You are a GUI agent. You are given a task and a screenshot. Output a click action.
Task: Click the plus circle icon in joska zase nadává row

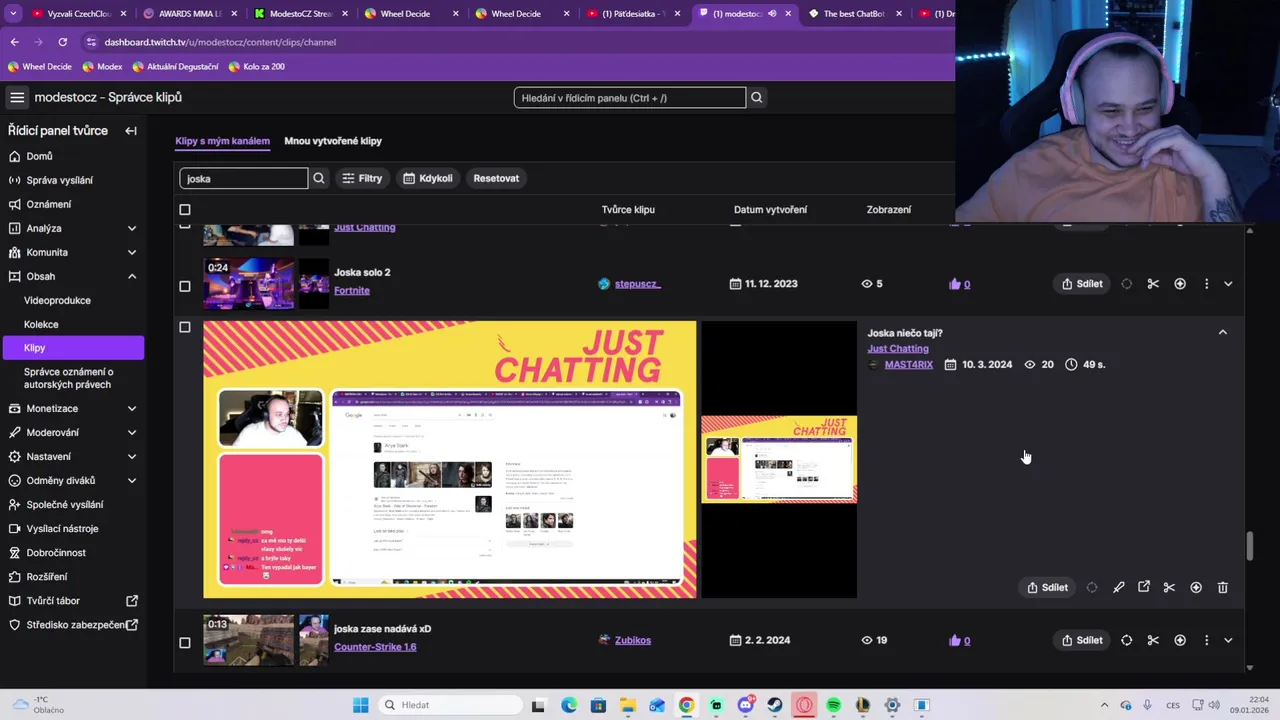(x=1180, y=640)
